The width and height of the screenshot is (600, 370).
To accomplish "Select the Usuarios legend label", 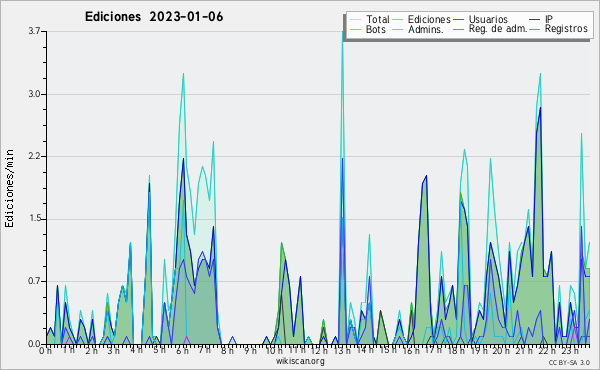I will tap(488, 19).
